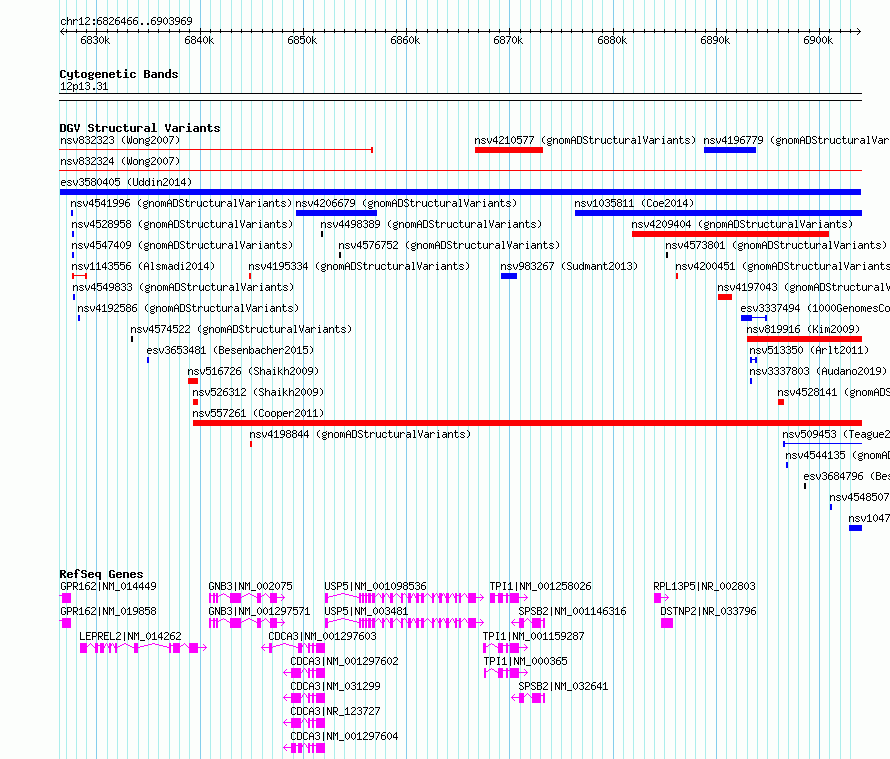Image resolution: width=890 pixels, height=759 pixels.
Task: Click the chr12:6826466..6903969 coordinate label
Action: (126, 21)
